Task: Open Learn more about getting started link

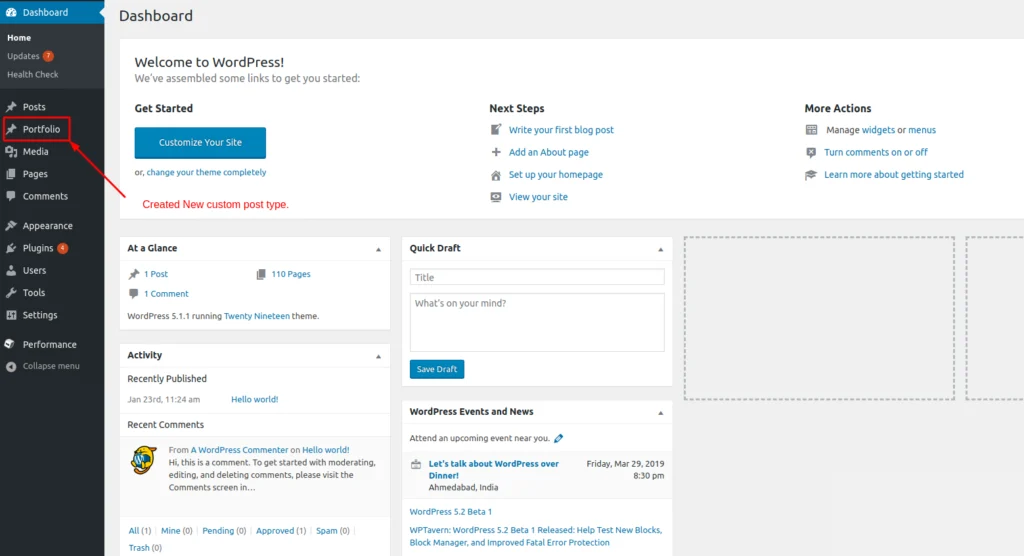Action: click(894, 174)
